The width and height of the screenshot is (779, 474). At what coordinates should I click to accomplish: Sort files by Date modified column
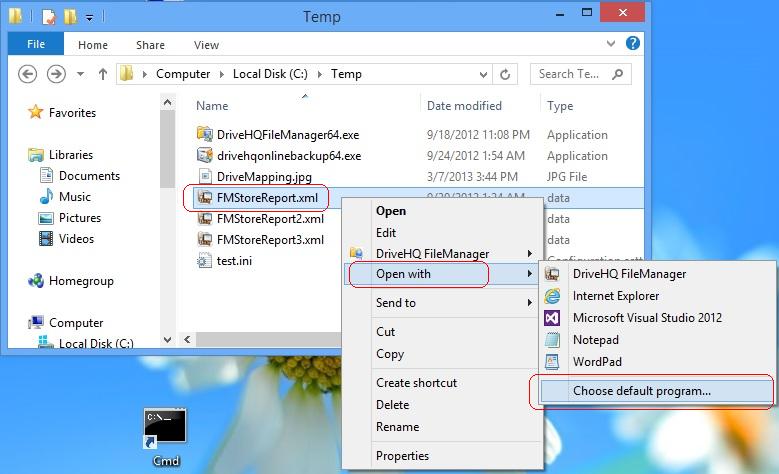pyautogui.click(x=464, y=106)
